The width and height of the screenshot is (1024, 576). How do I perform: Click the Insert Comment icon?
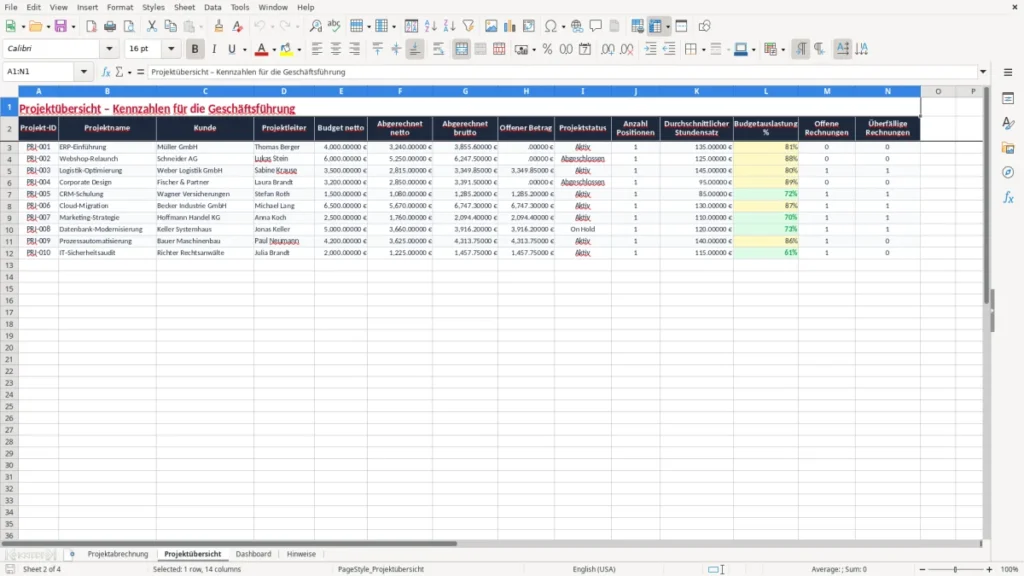[x=596, y=26]
